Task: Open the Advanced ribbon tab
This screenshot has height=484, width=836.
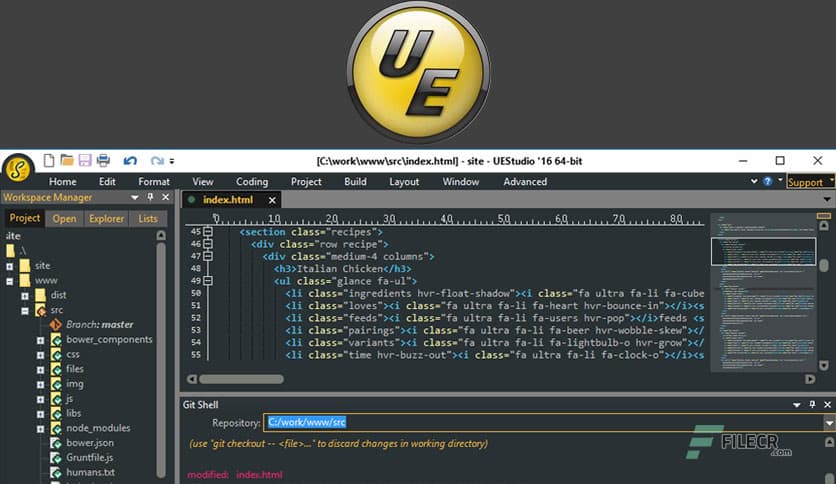Action: coord(525,182)
